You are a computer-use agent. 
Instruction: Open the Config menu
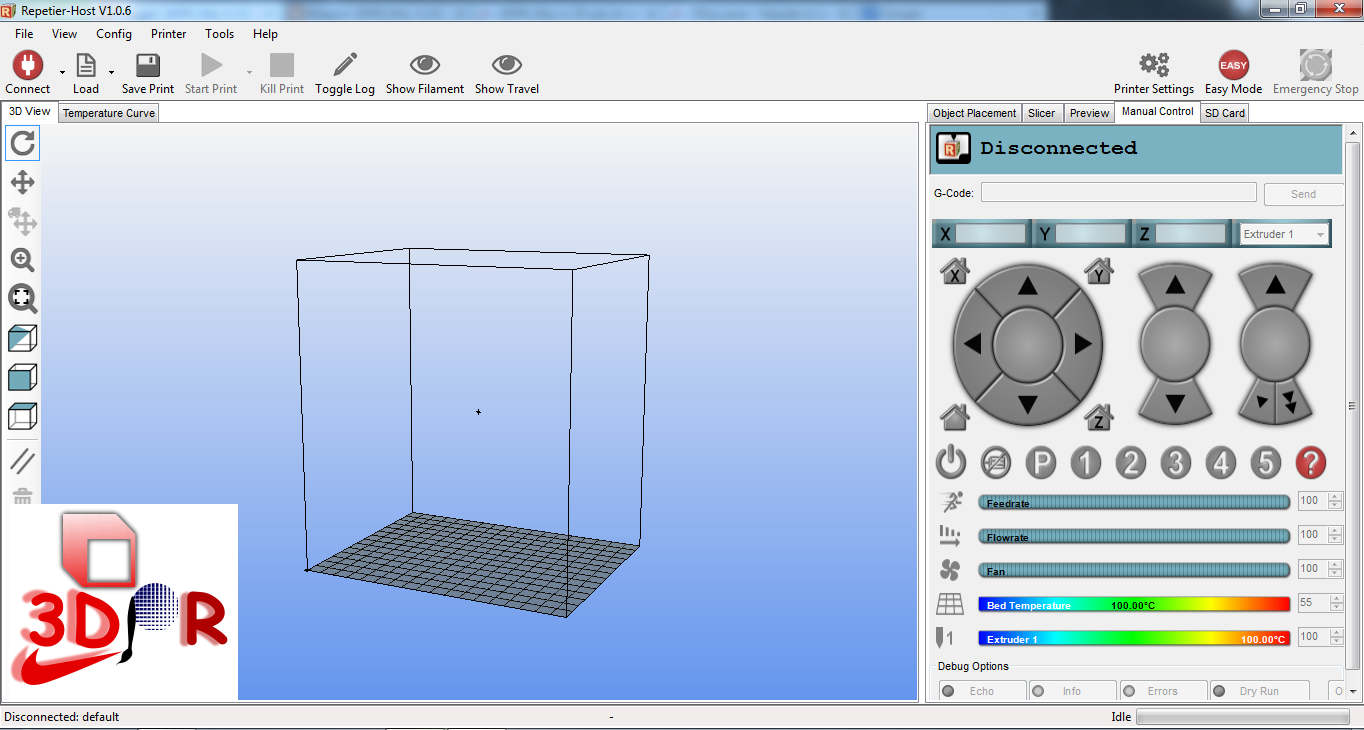click(113, 33)
